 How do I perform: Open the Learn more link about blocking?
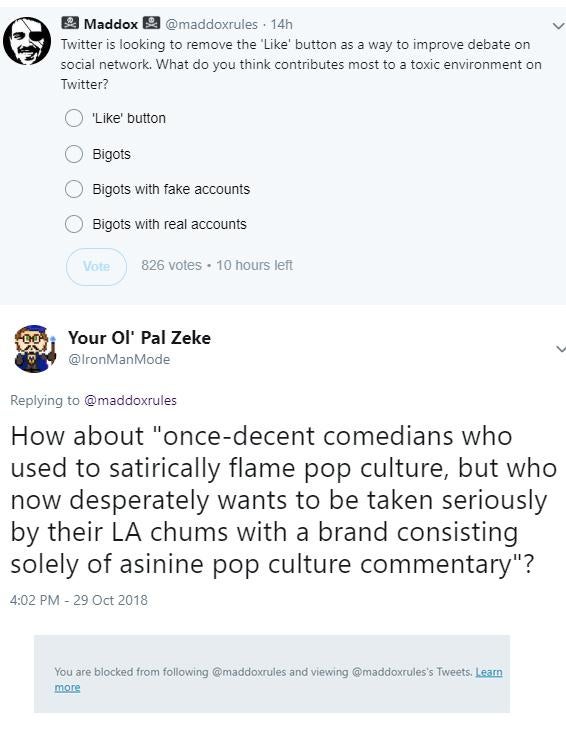[x=489, y=672]
